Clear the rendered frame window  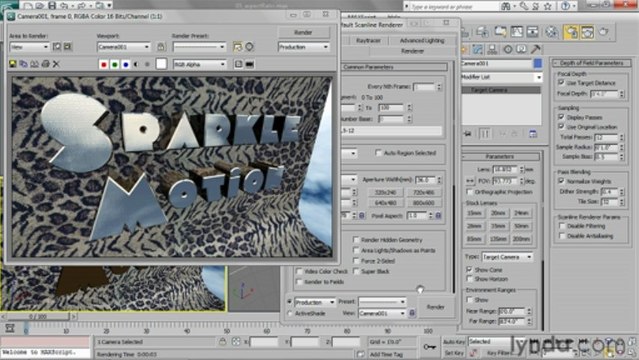[x=56, y=64]
